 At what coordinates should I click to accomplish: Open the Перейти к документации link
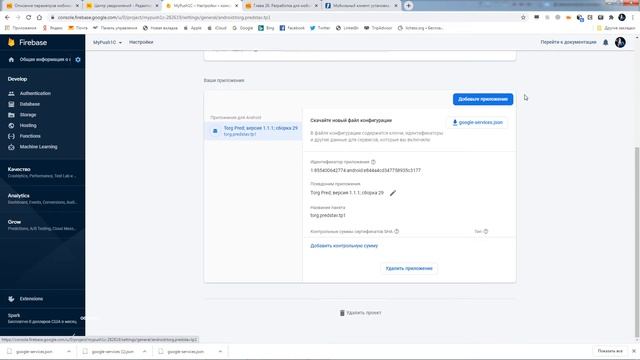coord(568,42)
